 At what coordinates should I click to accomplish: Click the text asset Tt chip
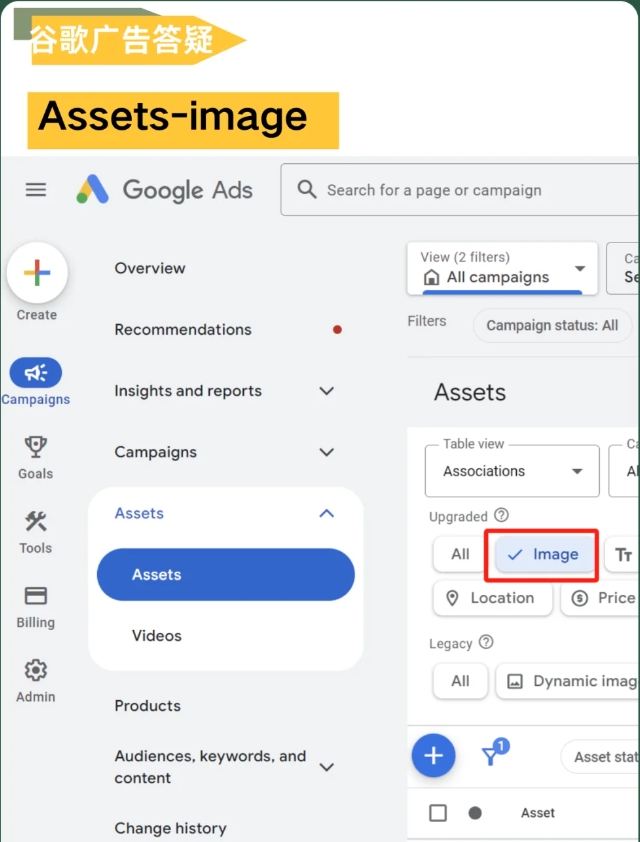(x=622, y=554)
